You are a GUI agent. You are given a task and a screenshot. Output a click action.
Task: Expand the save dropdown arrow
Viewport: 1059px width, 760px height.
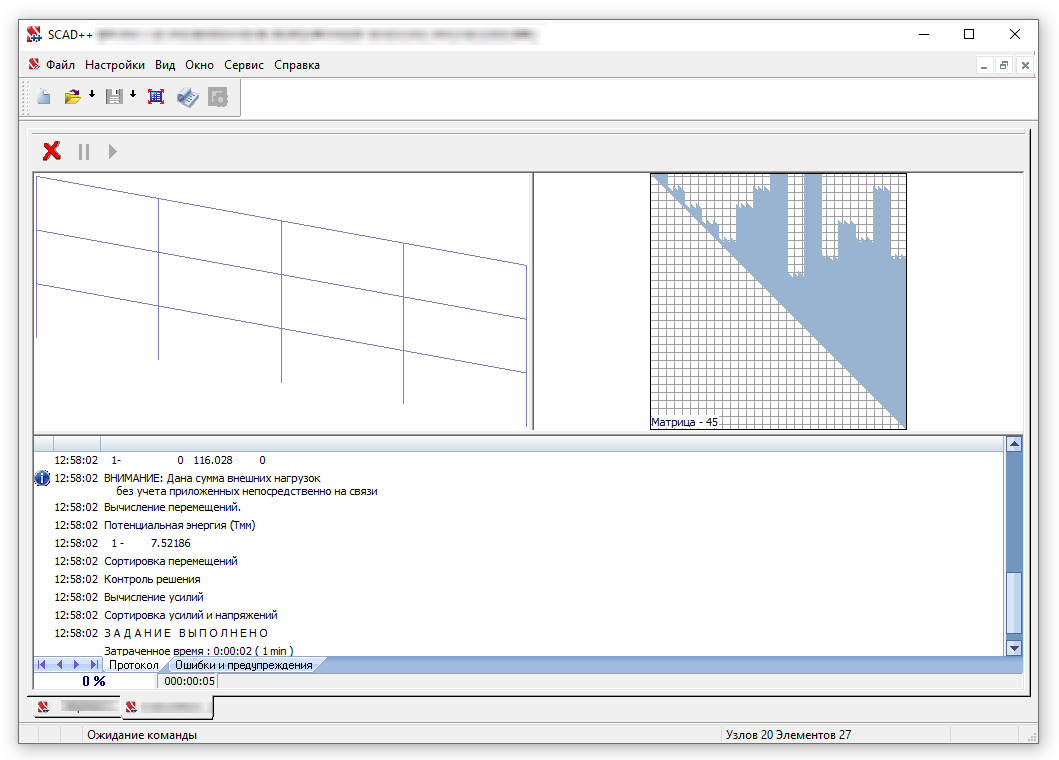coord(133,95)
